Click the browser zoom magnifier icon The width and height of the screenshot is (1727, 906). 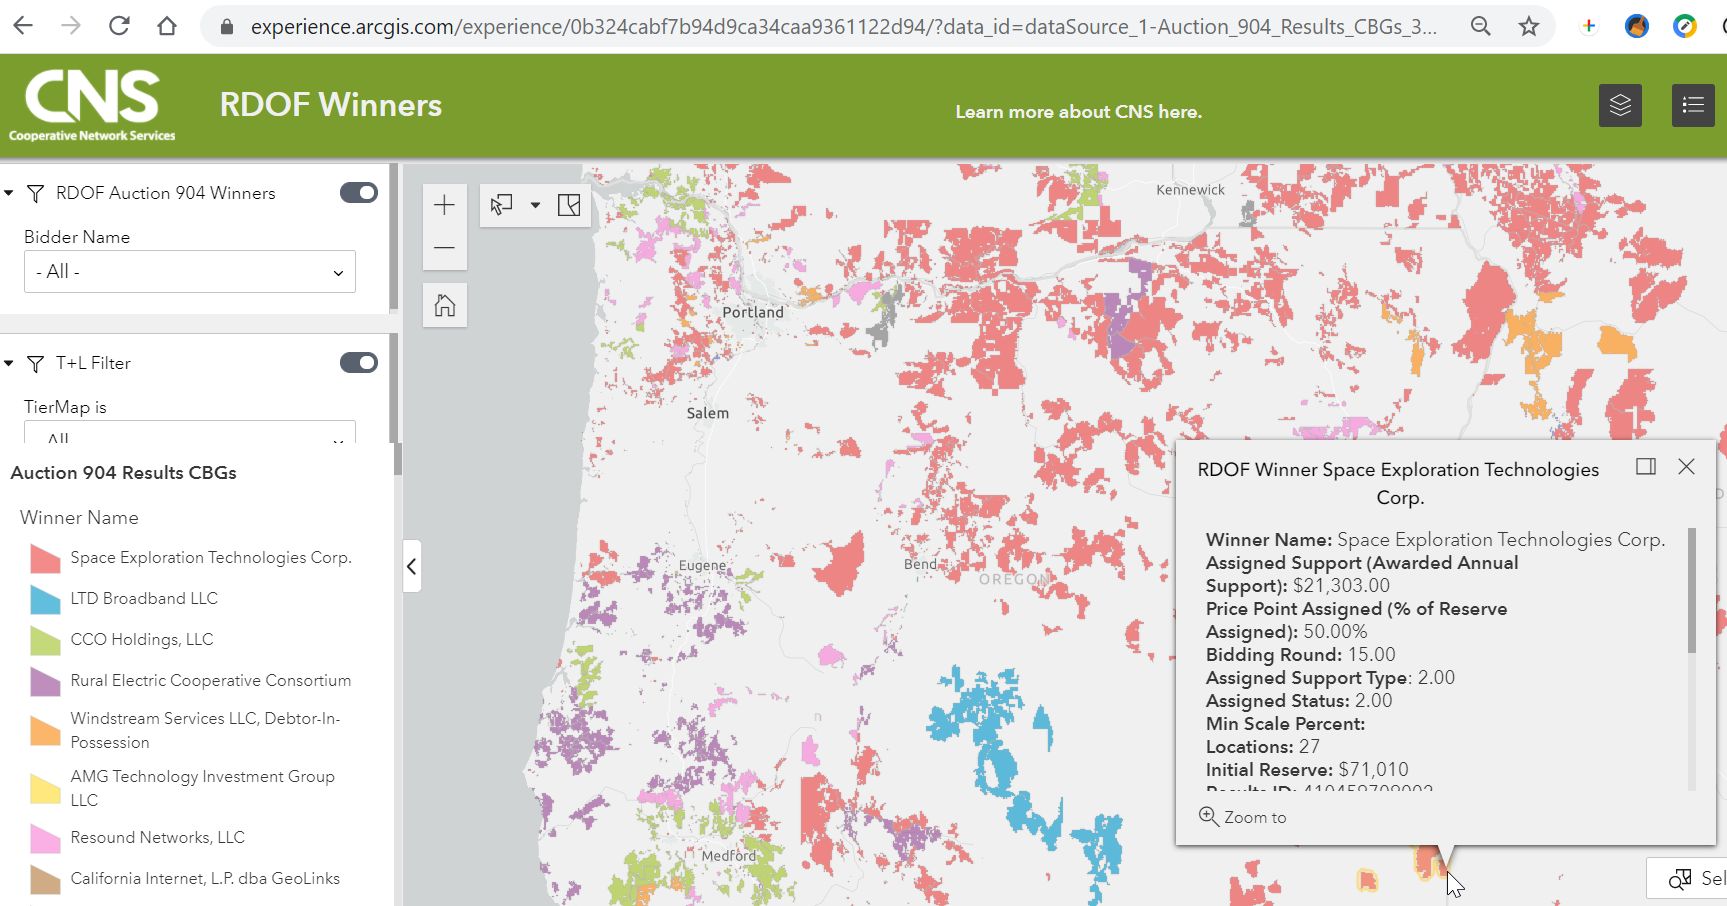1481,27
